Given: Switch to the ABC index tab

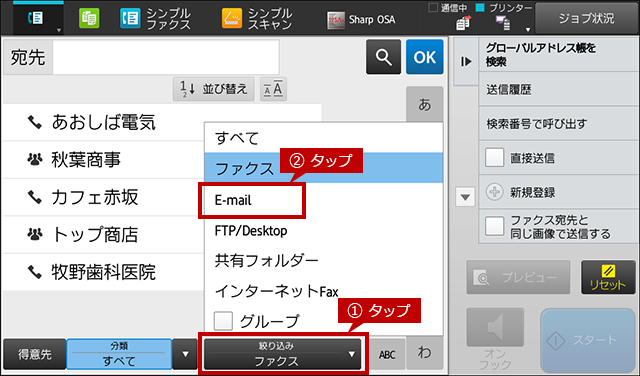Looking at the screenshot, I should click(x=387, y=354).
